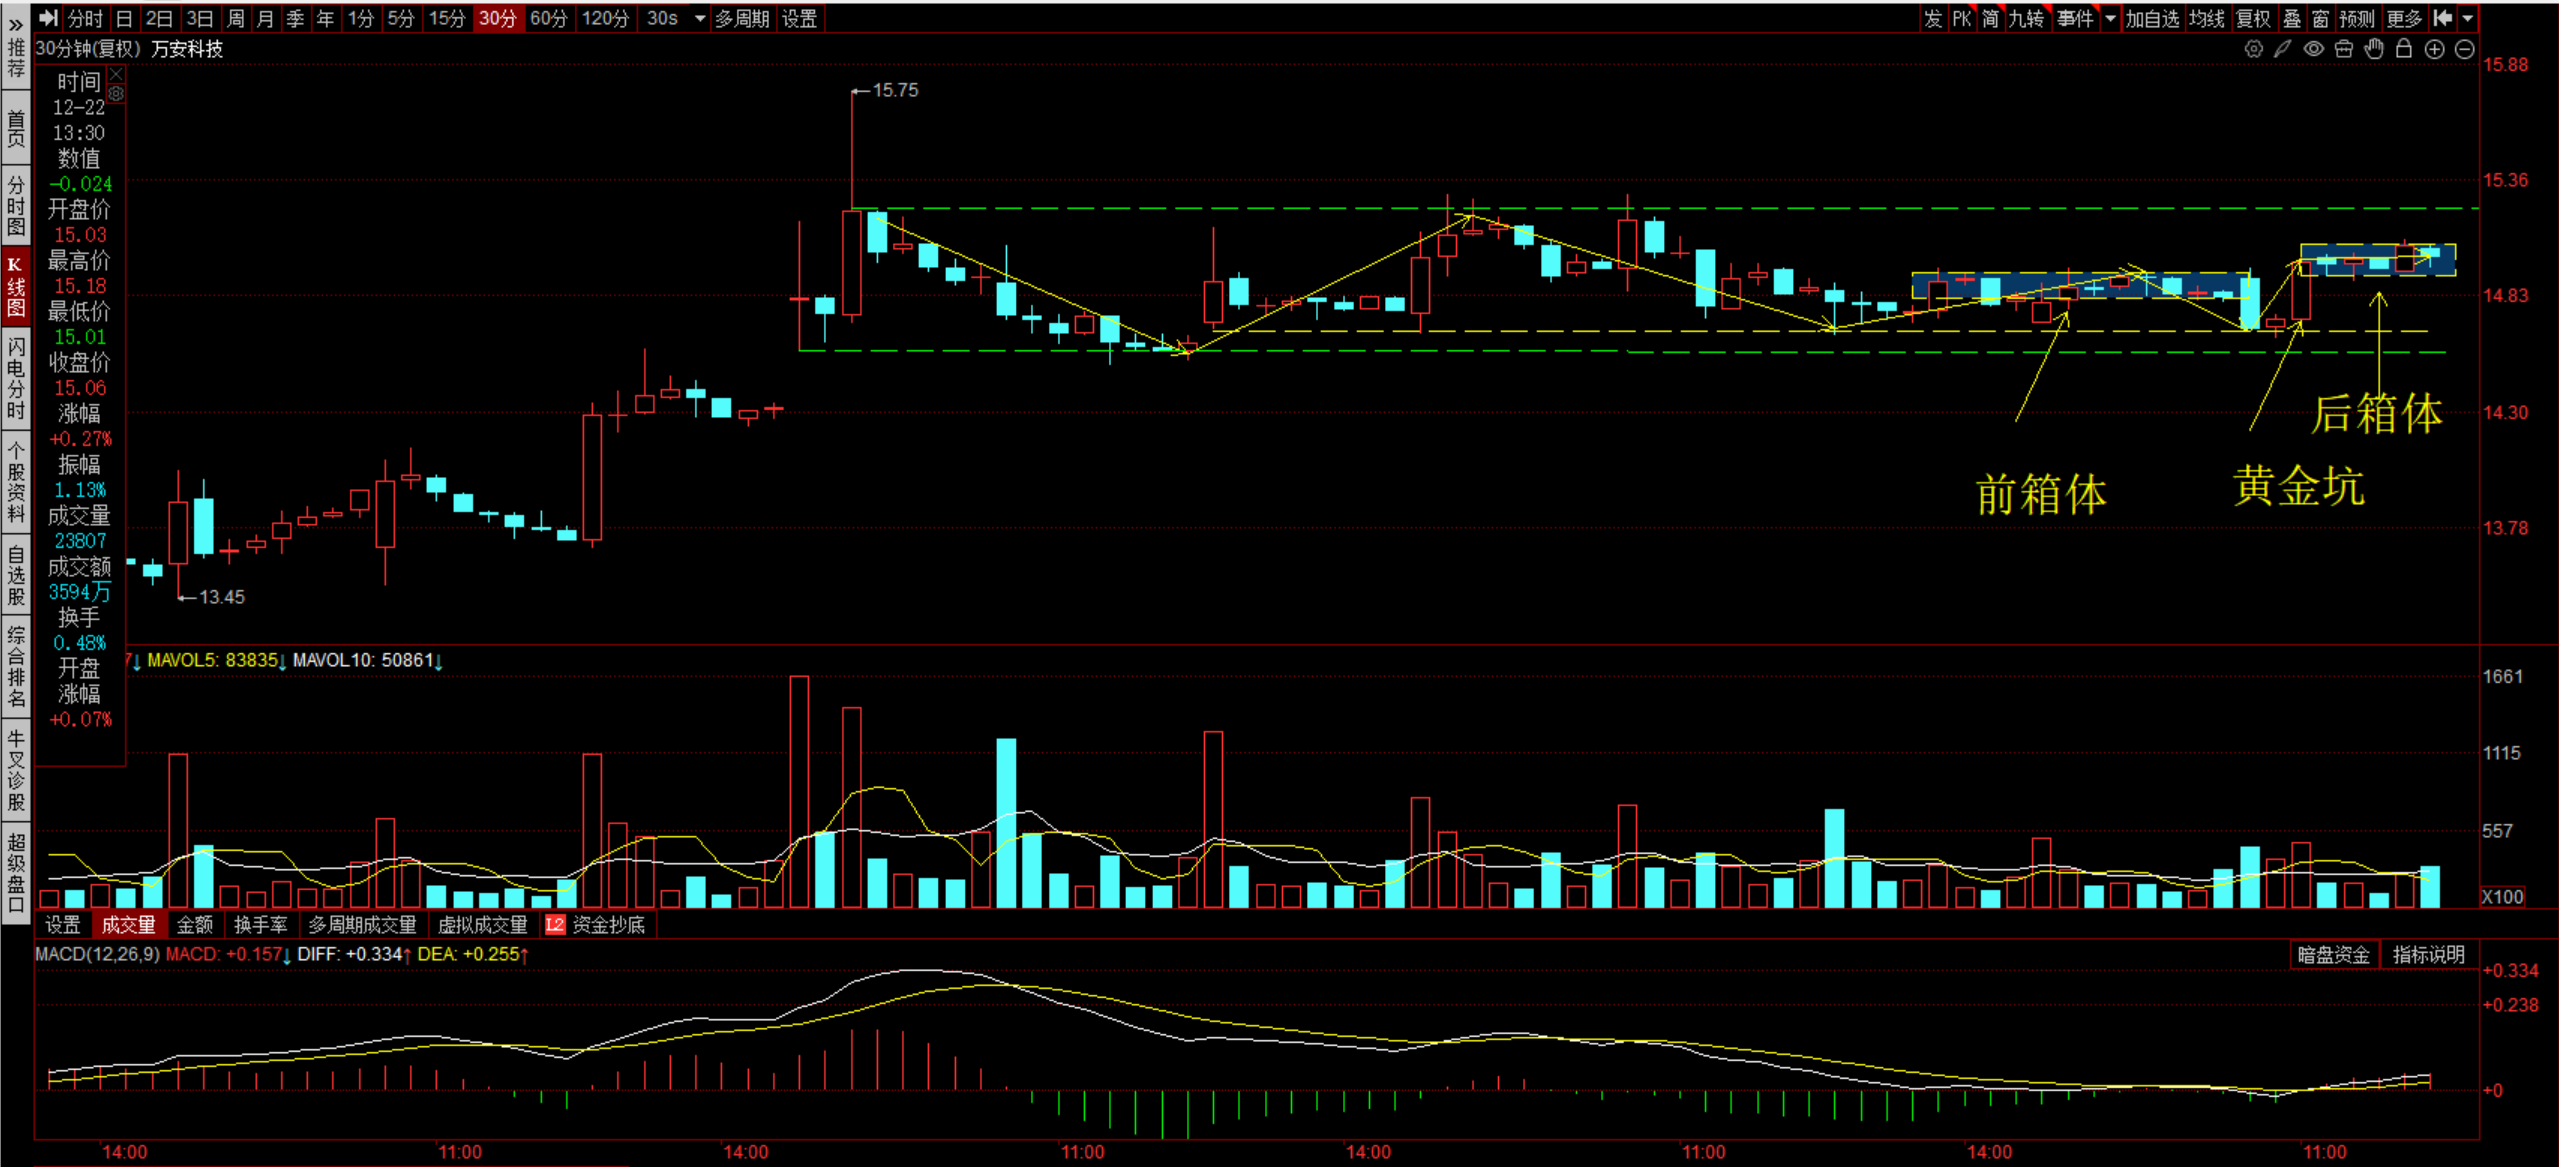Select the drawing pen tool icon
Screen dimensions: 2559x1167
(x=2283, y=49)
